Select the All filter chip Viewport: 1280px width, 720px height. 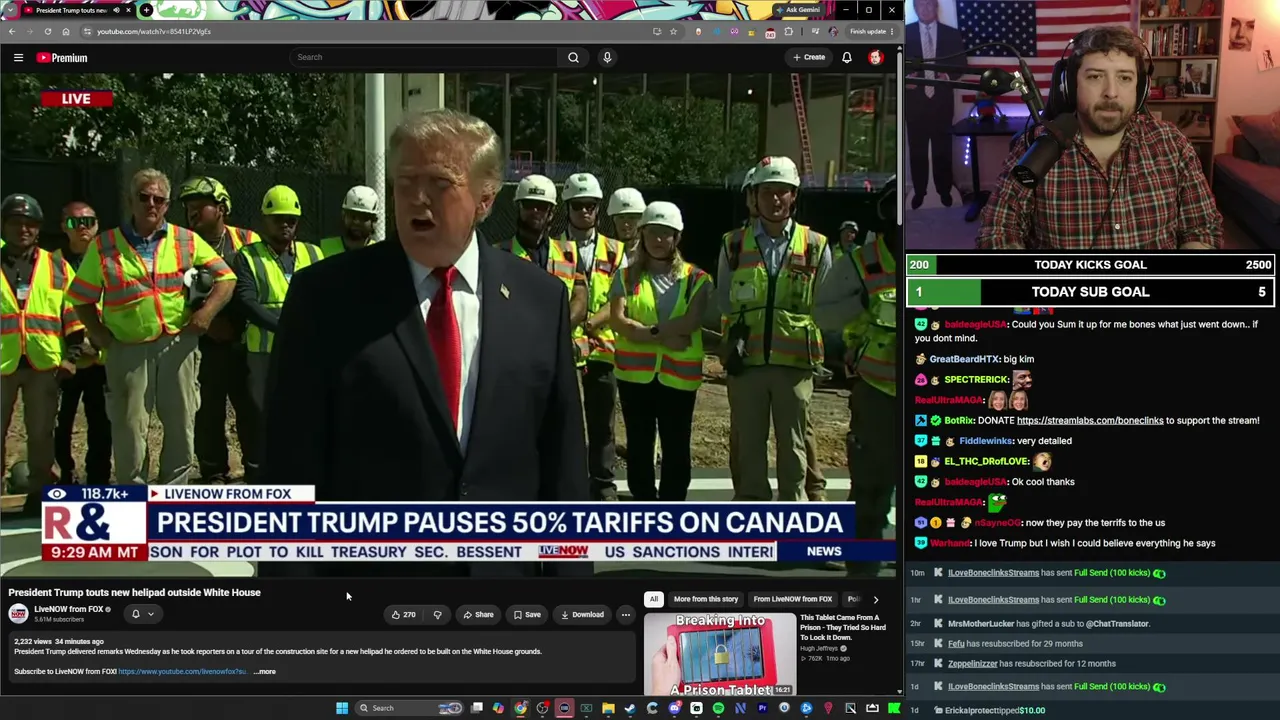point(653,599)
